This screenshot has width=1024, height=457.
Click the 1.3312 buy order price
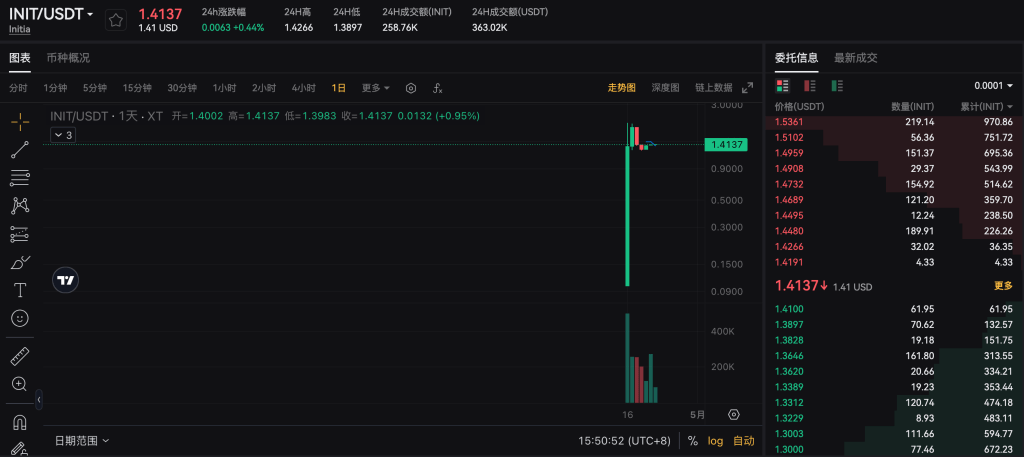tap(789, 402)
